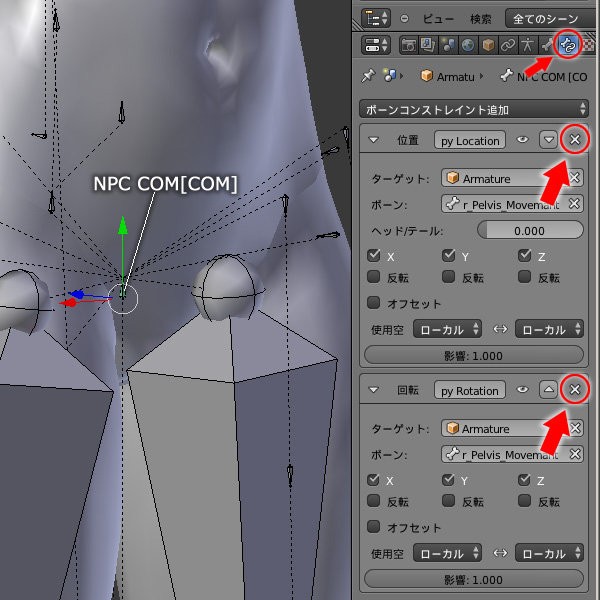Click Location constraint 影響 1.000 slider
The image size is (600, 600).
pos(474,355)
